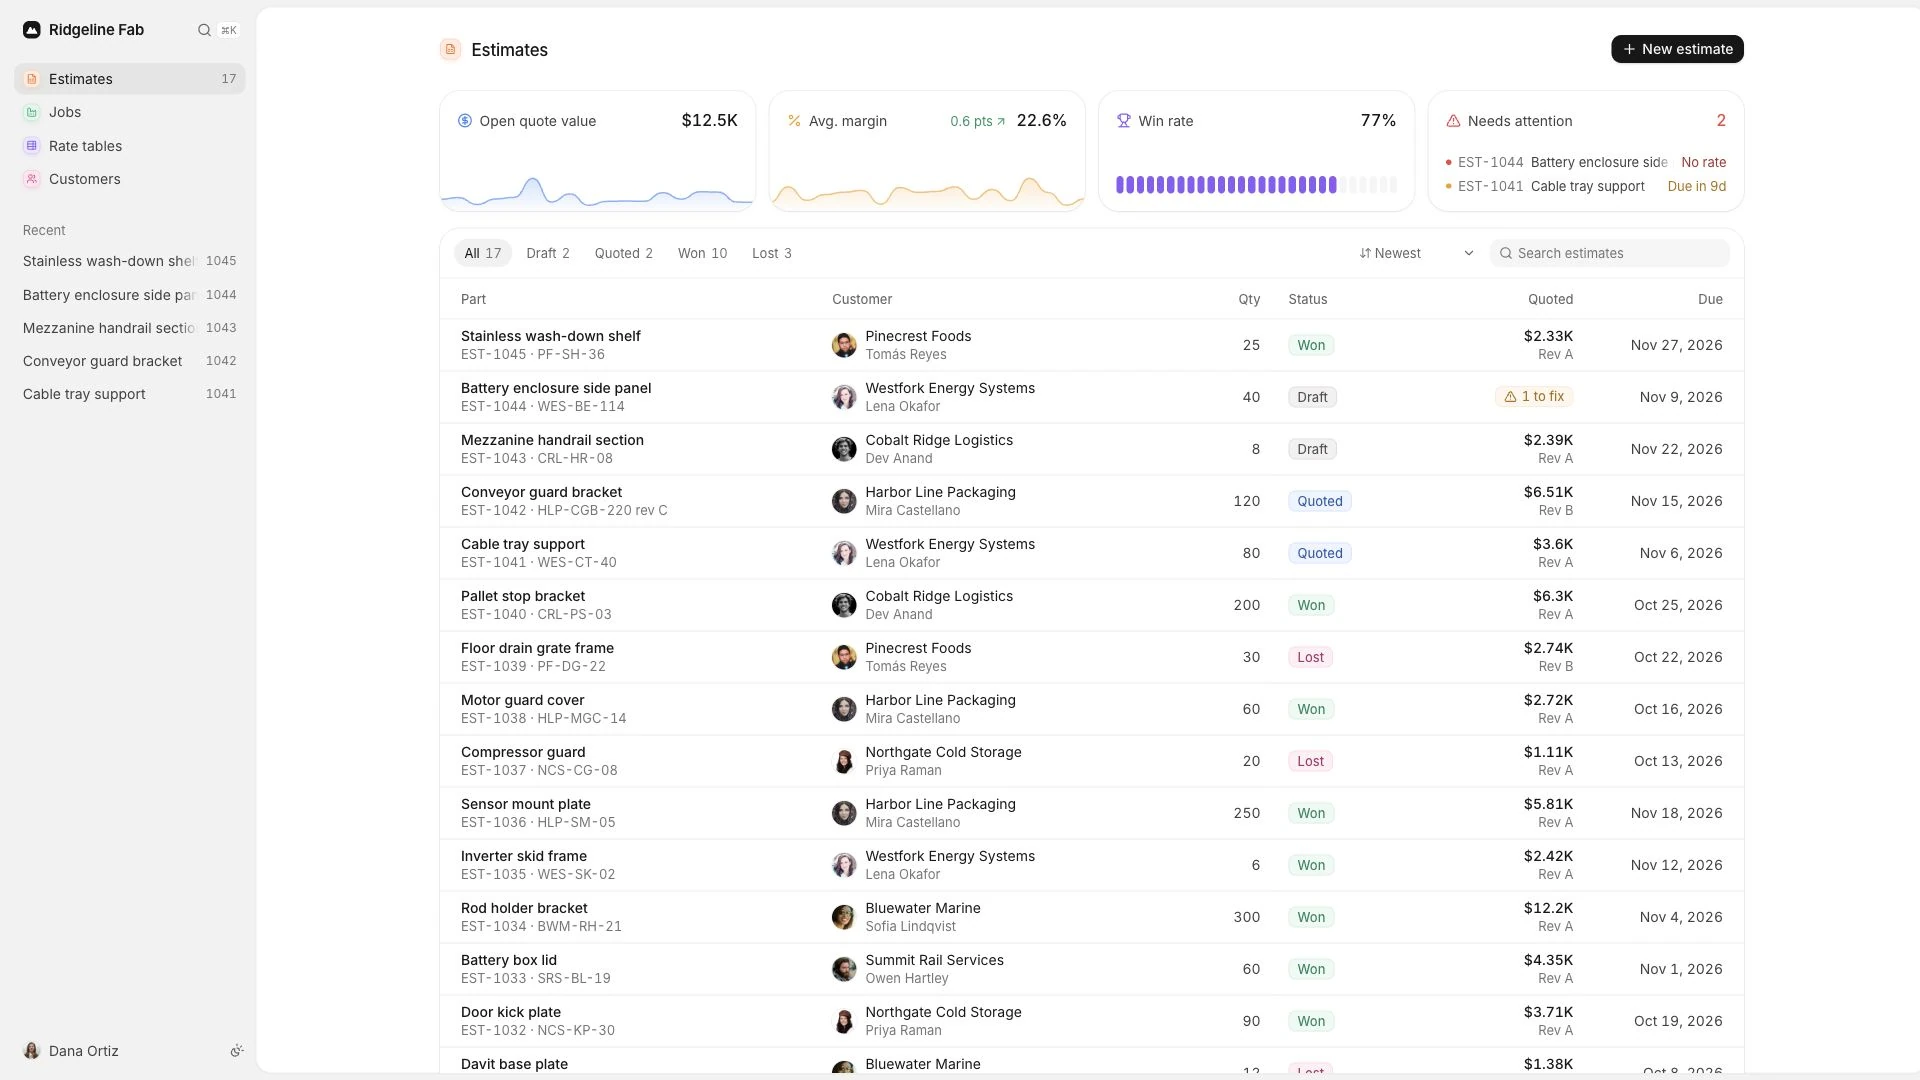Screen dimensions: 1920x1080
Task: Switch to the Won 10 tab
Action: (703, 253)
